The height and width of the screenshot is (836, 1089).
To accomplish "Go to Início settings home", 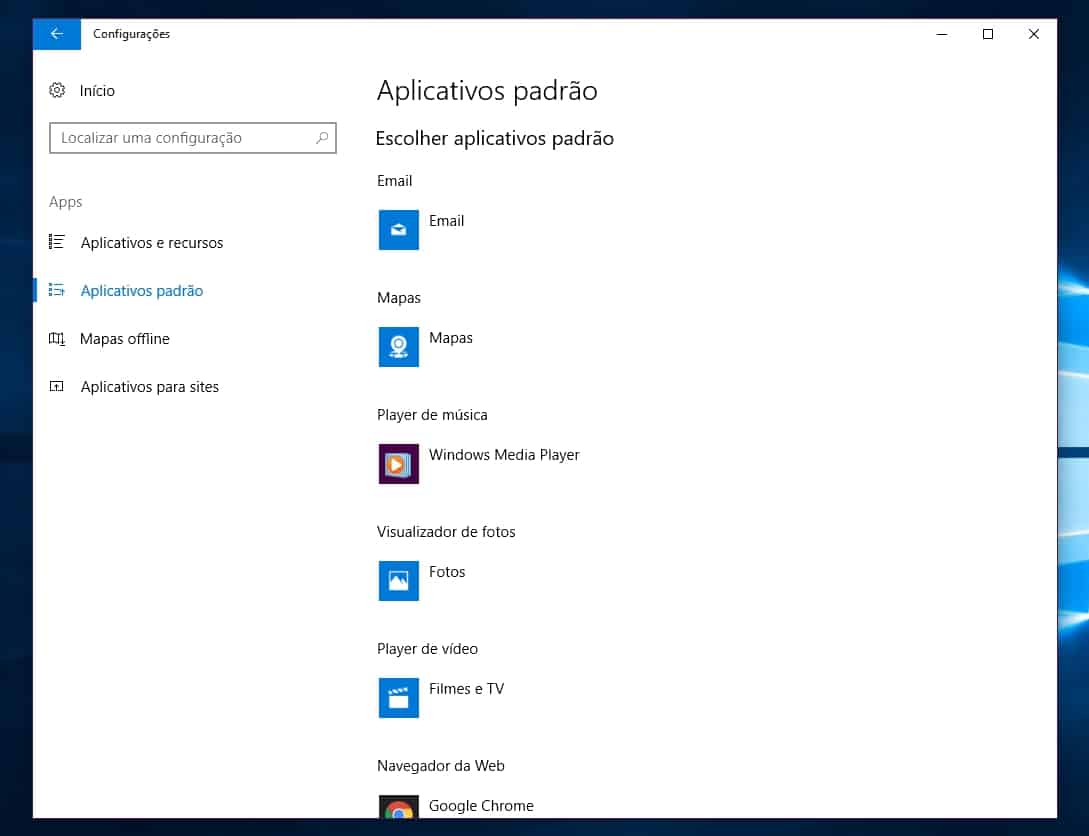I will [97, 91].
